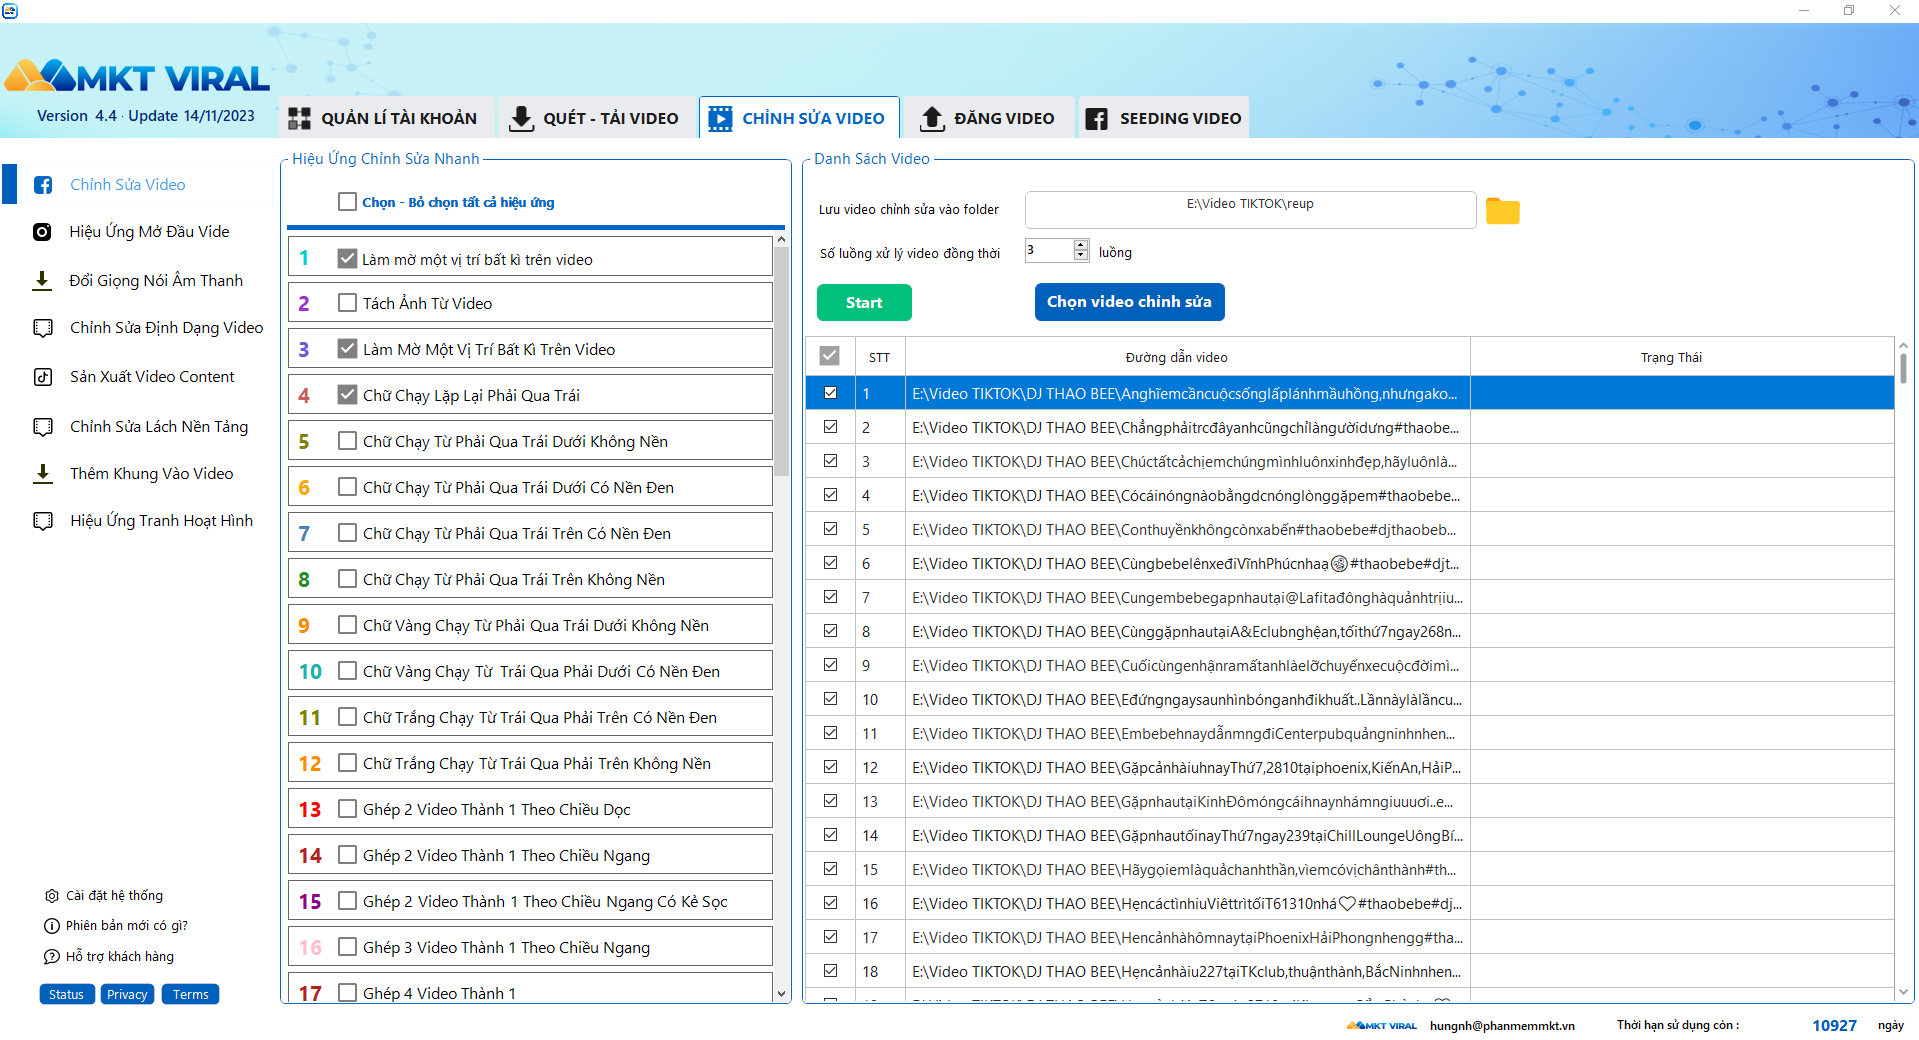Screen dimensions: 1919x1040
Task: Click the save folder path field
Action: [1250, 210]
